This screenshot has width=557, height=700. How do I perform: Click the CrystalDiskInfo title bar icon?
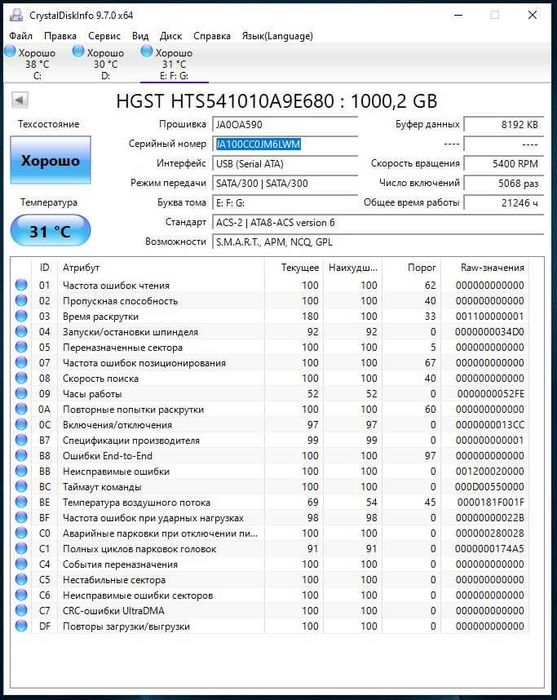(16, 15)
